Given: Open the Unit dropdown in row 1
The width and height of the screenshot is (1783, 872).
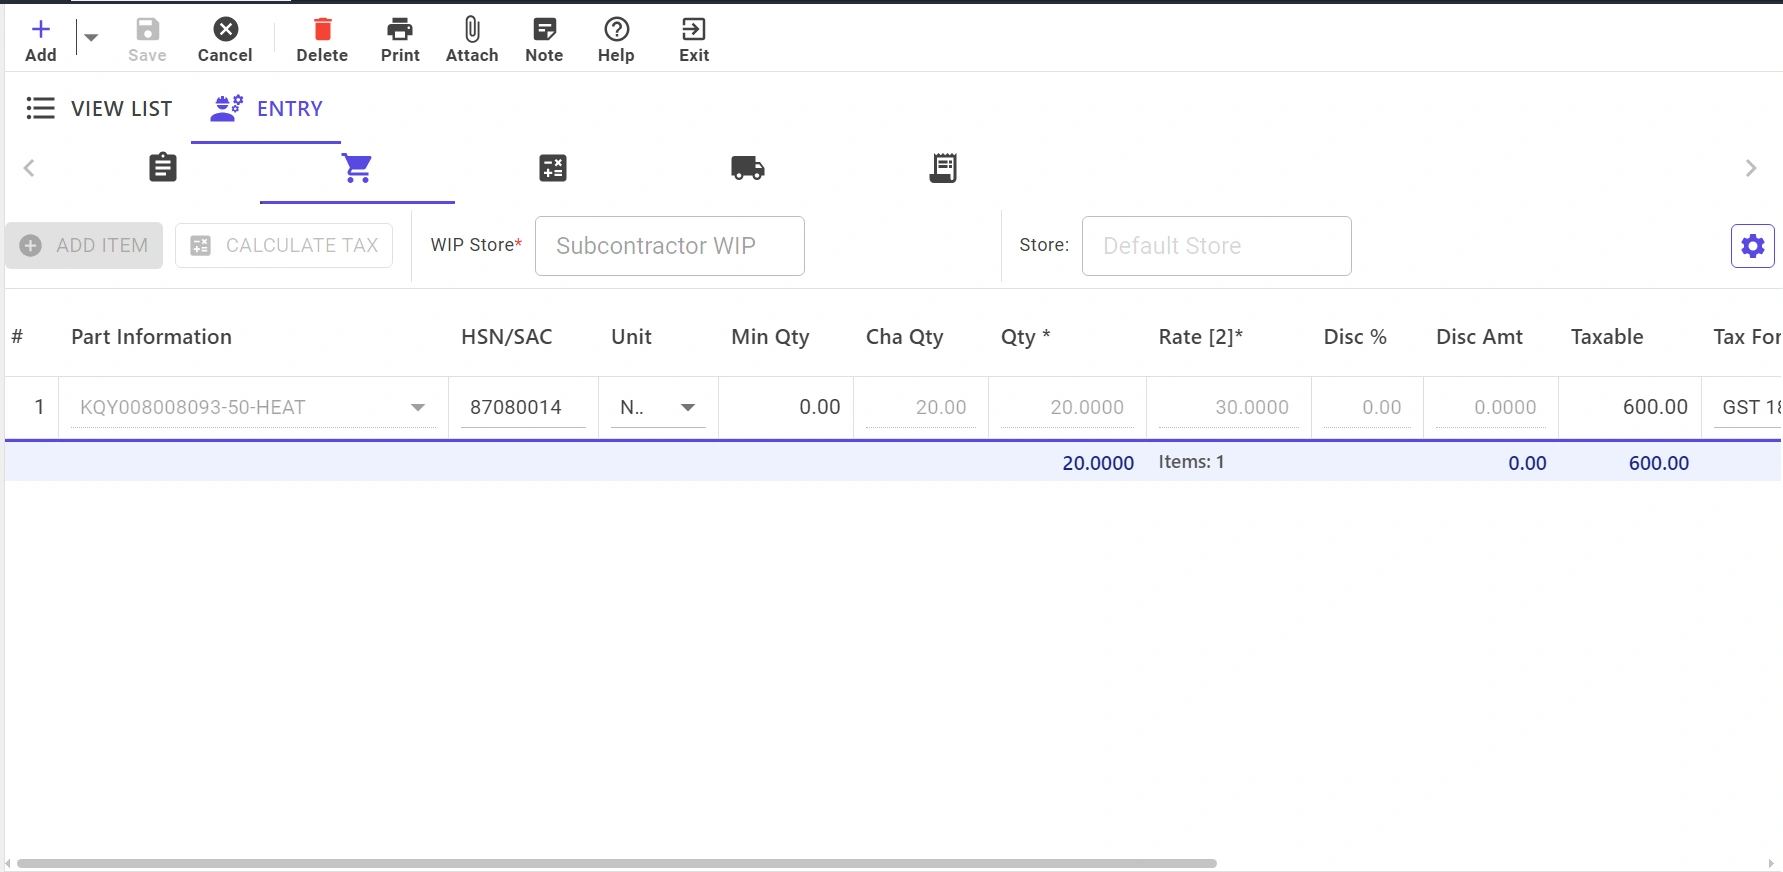Looking at the screenshot, I should pyautogui.click(x=688, y=407).
